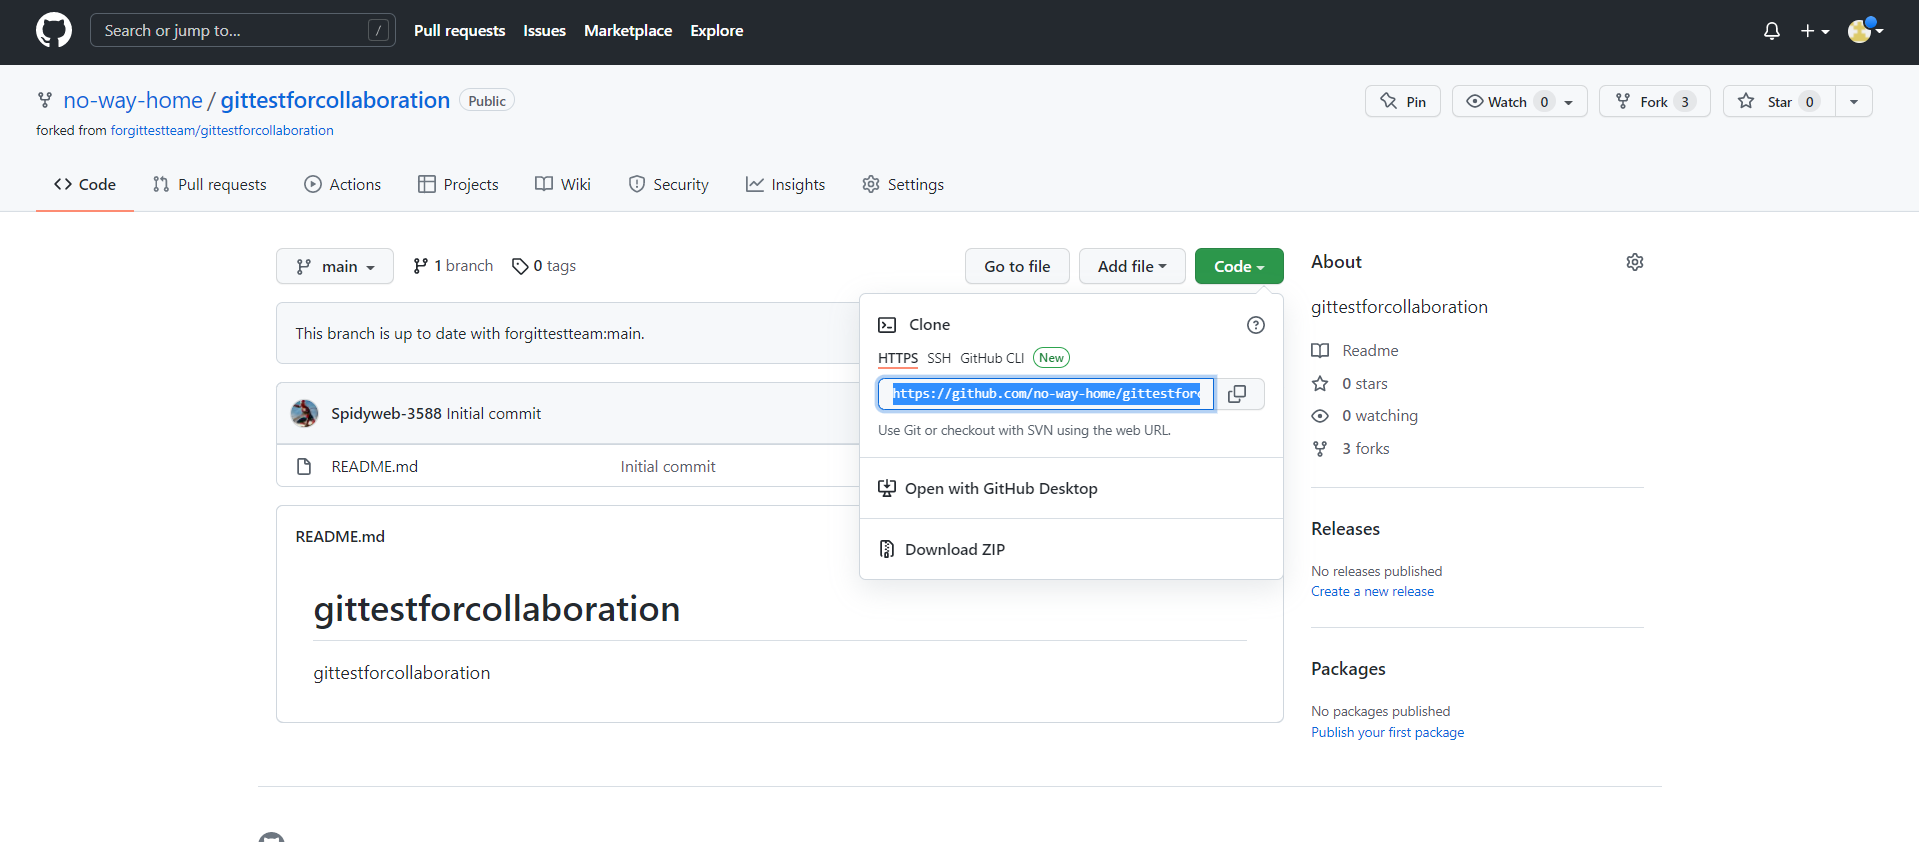The height and width of the screenshot is (842, 1919).
Task: Click the GitHub logo in header
Action: pos(54,30)
